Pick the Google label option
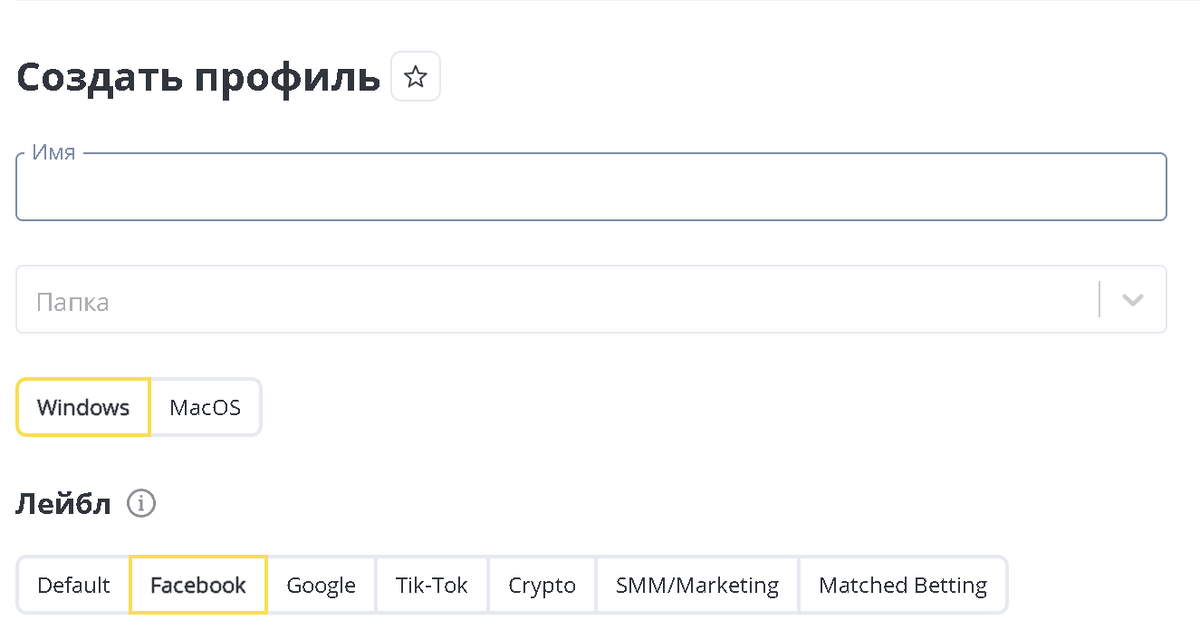Viewport: 1200px width, 640px height. pos(321,585)
